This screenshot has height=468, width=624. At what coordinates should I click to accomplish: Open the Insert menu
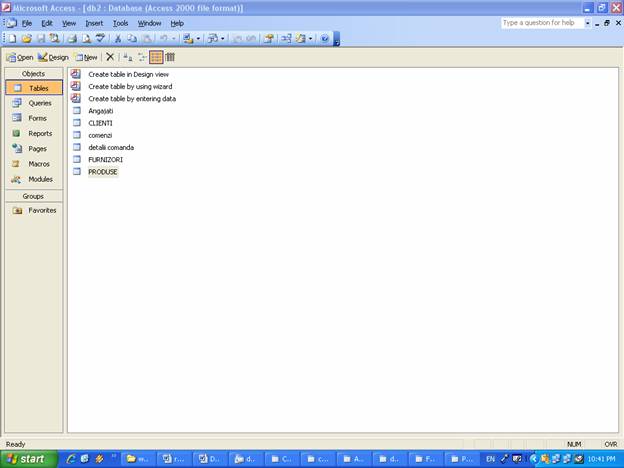coord(94,23)
